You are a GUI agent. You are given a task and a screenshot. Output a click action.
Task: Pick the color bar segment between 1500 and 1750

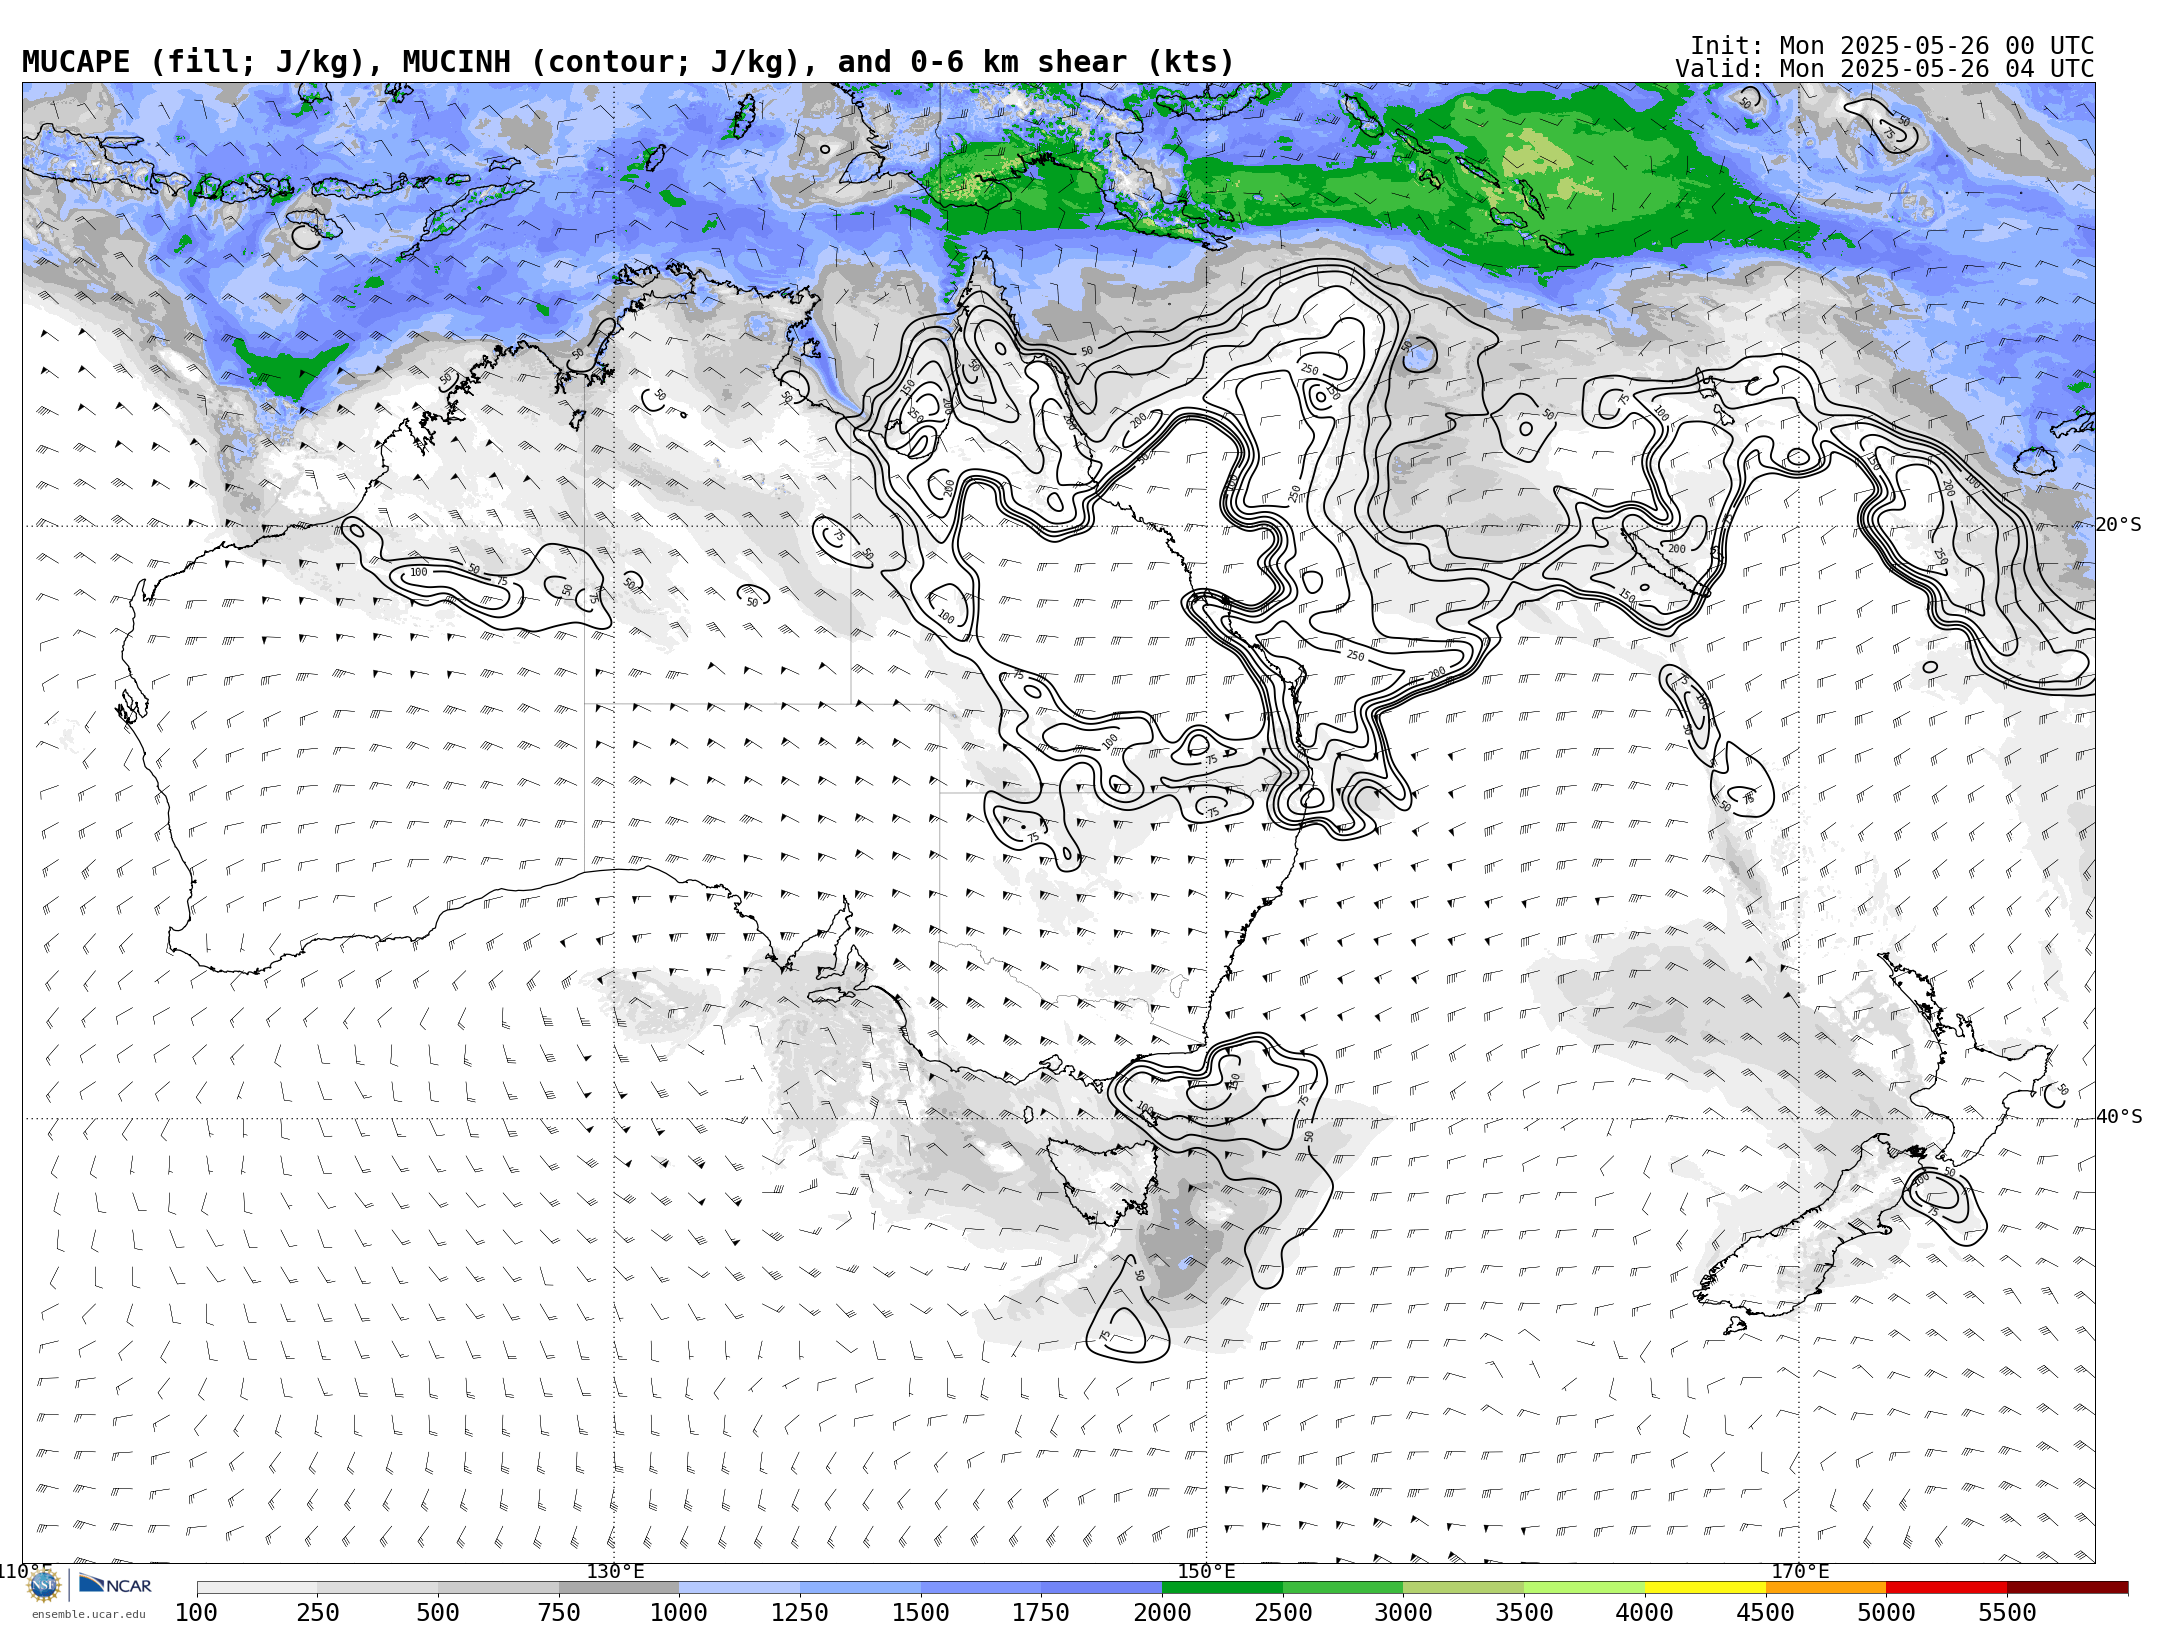coord(981,1588)
